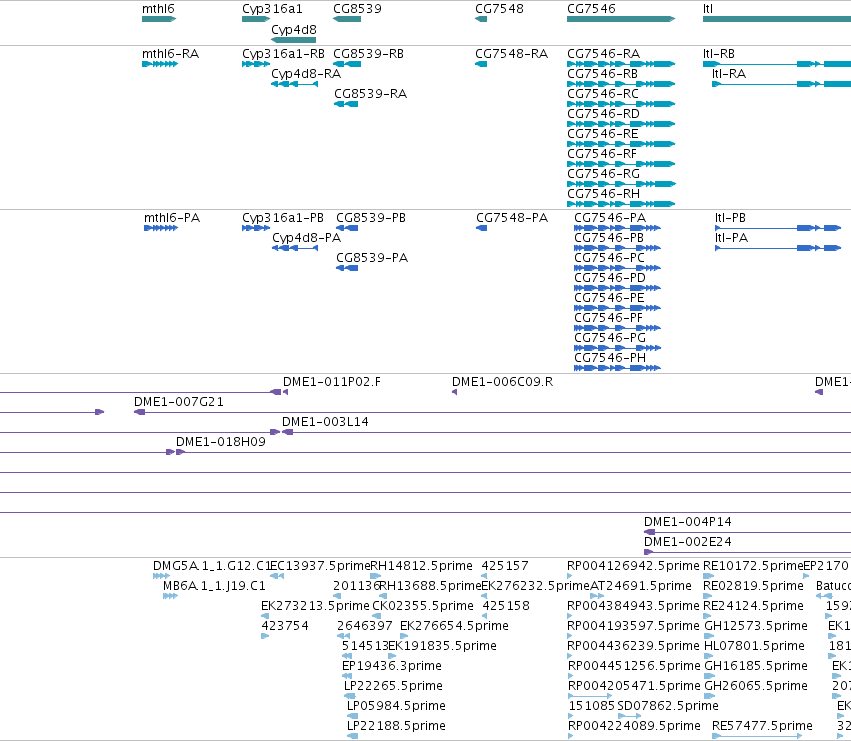Viewport: 851px width, 741px height.
Task: Select EST MB6A.1_1.J19.C1
Action: [170, 596]
